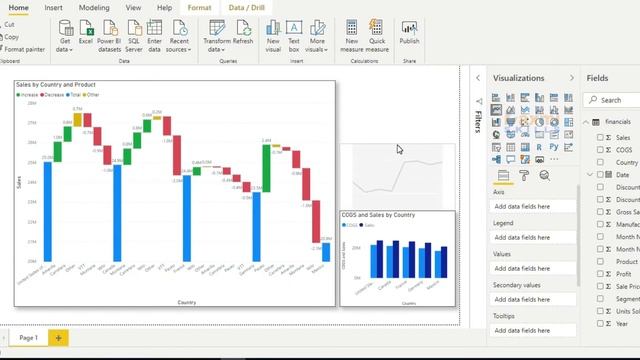Open the Format ribbon tab
Image resolution: width=640 pixels, height=360 pixels.
tap(199, 8)
